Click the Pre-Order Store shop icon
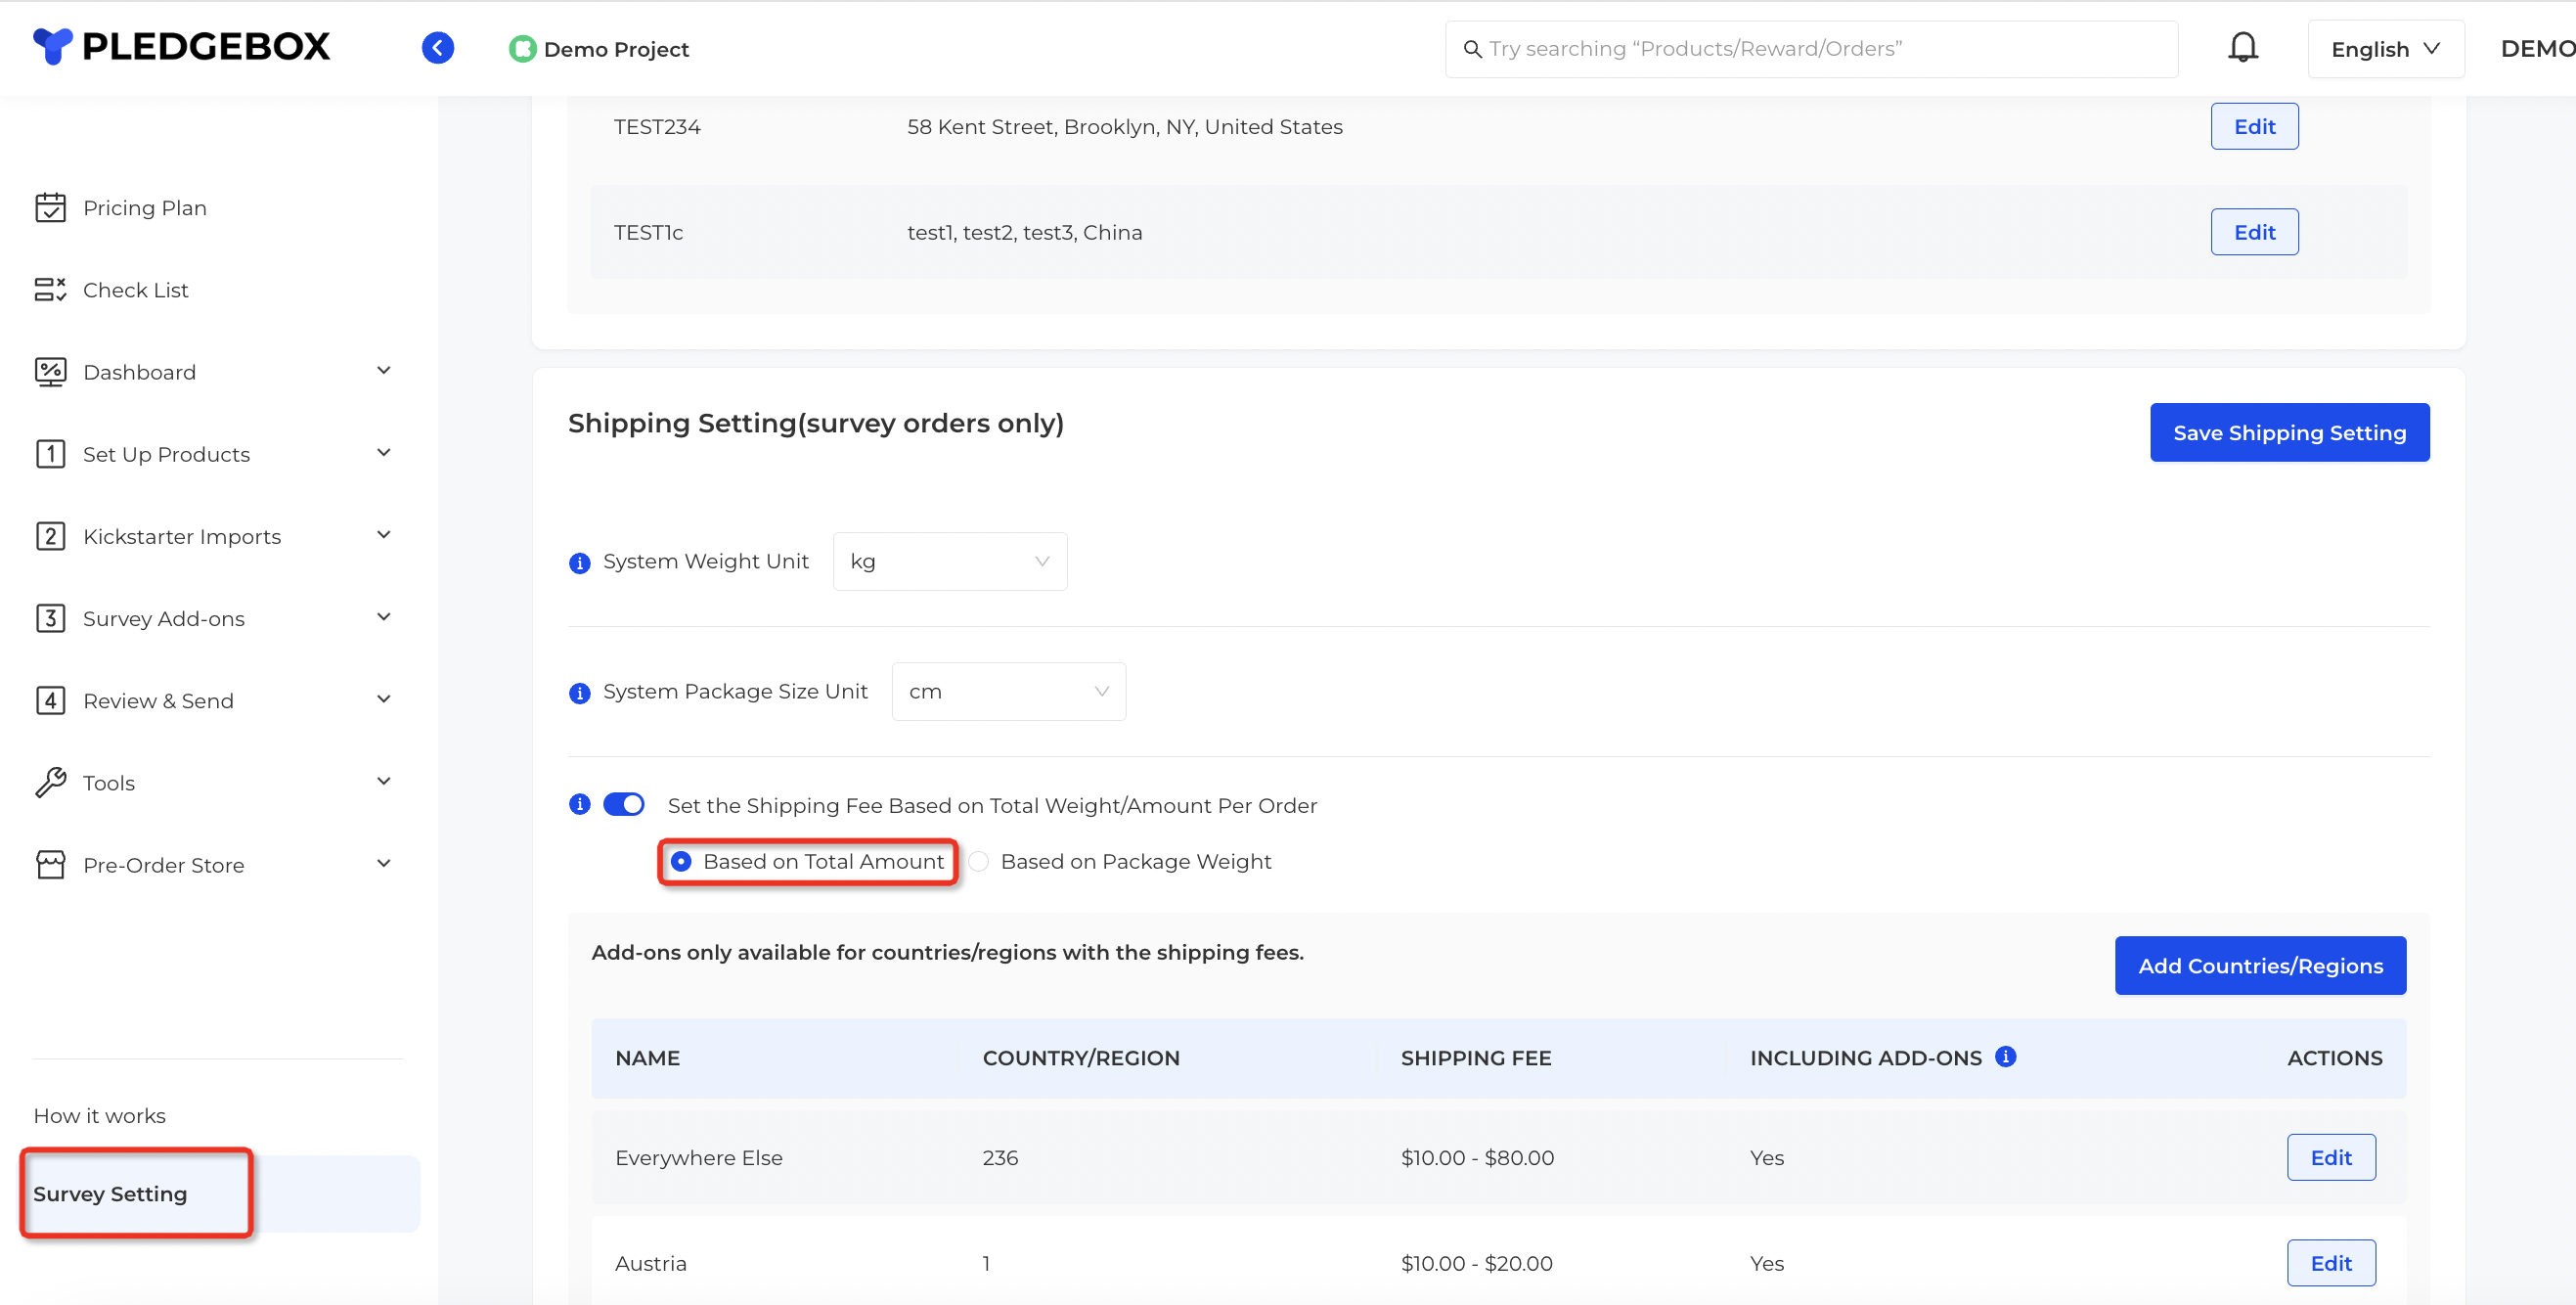The image size is (2576, 1305). (x=50, y=864)
